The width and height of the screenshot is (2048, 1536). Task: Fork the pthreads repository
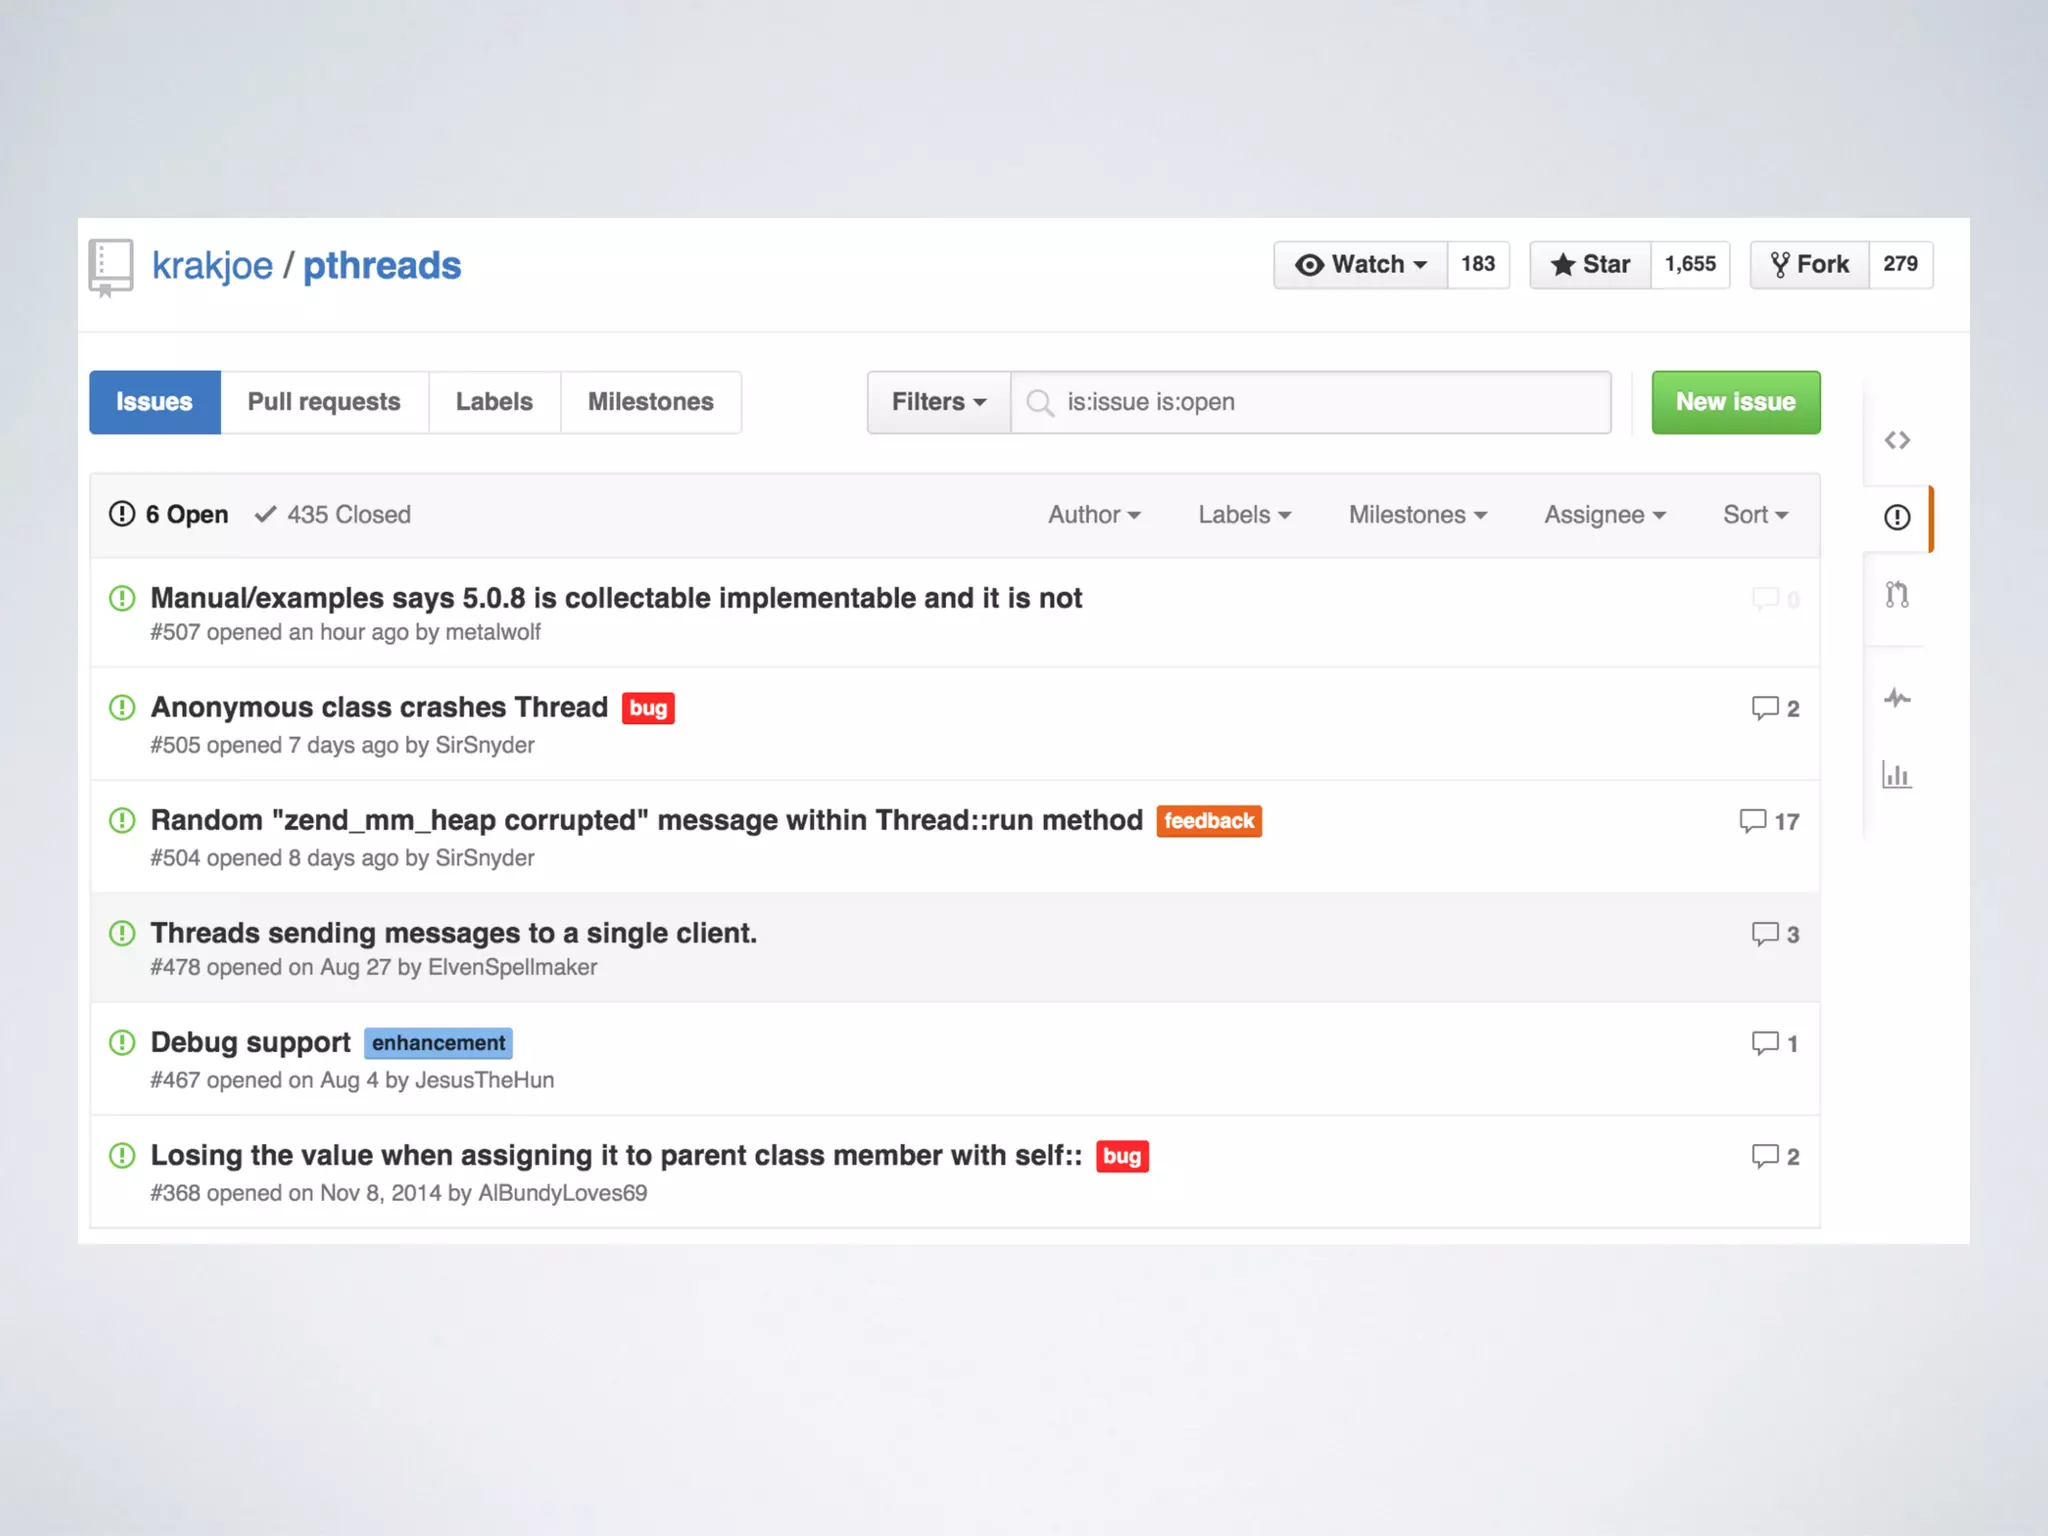coord(1809,265)
